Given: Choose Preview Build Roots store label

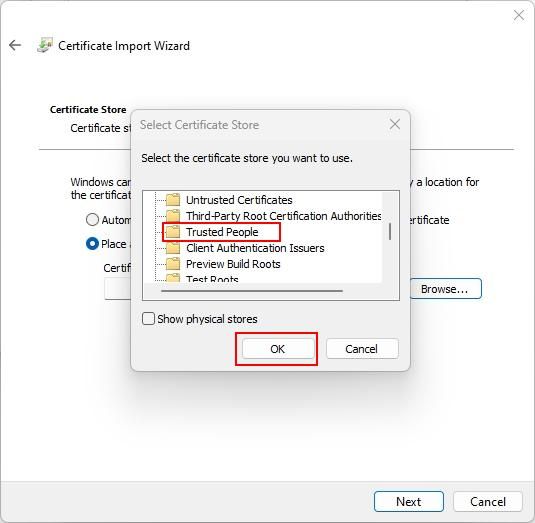Looking at the screenshot, I should click(x=233, y=264).
